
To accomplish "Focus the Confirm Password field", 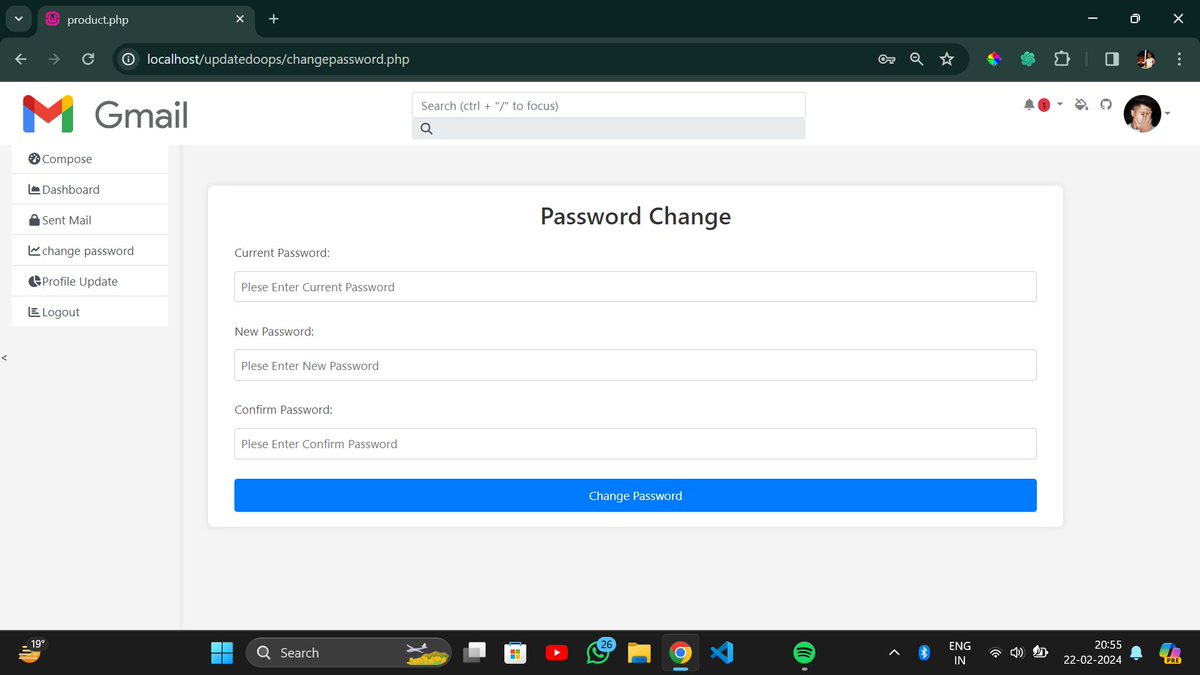I will pos(635,444).
